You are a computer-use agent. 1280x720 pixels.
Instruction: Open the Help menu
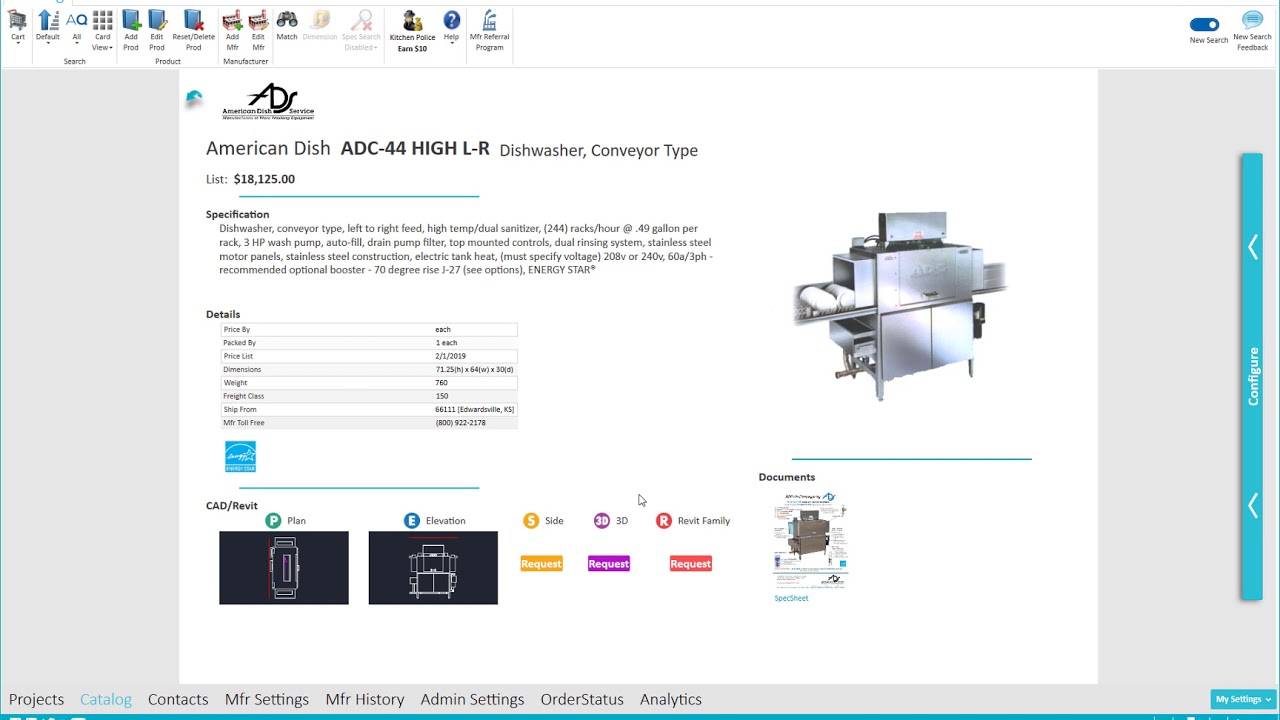pos(451,26)
